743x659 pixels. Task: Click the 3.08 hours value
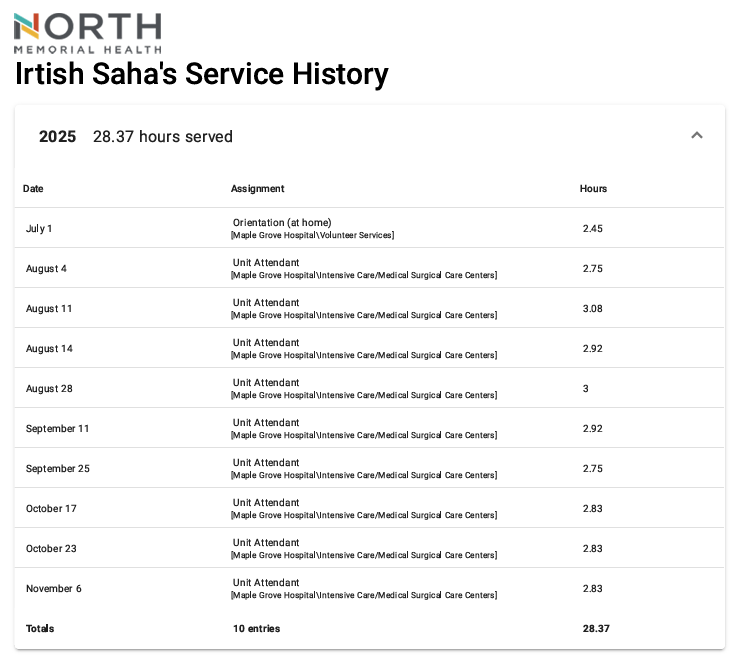click(x=593, y=308)
